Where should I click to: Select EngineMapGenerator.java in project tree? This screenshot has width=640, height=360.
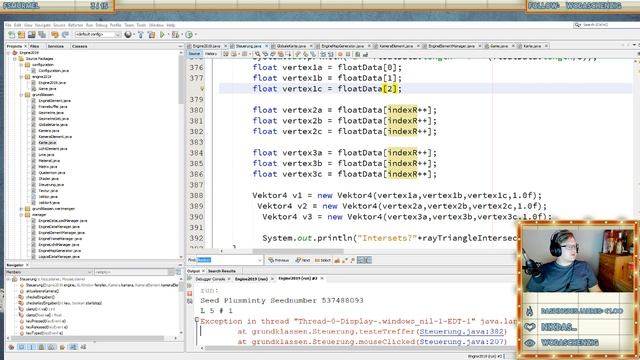tap(60, 251)
